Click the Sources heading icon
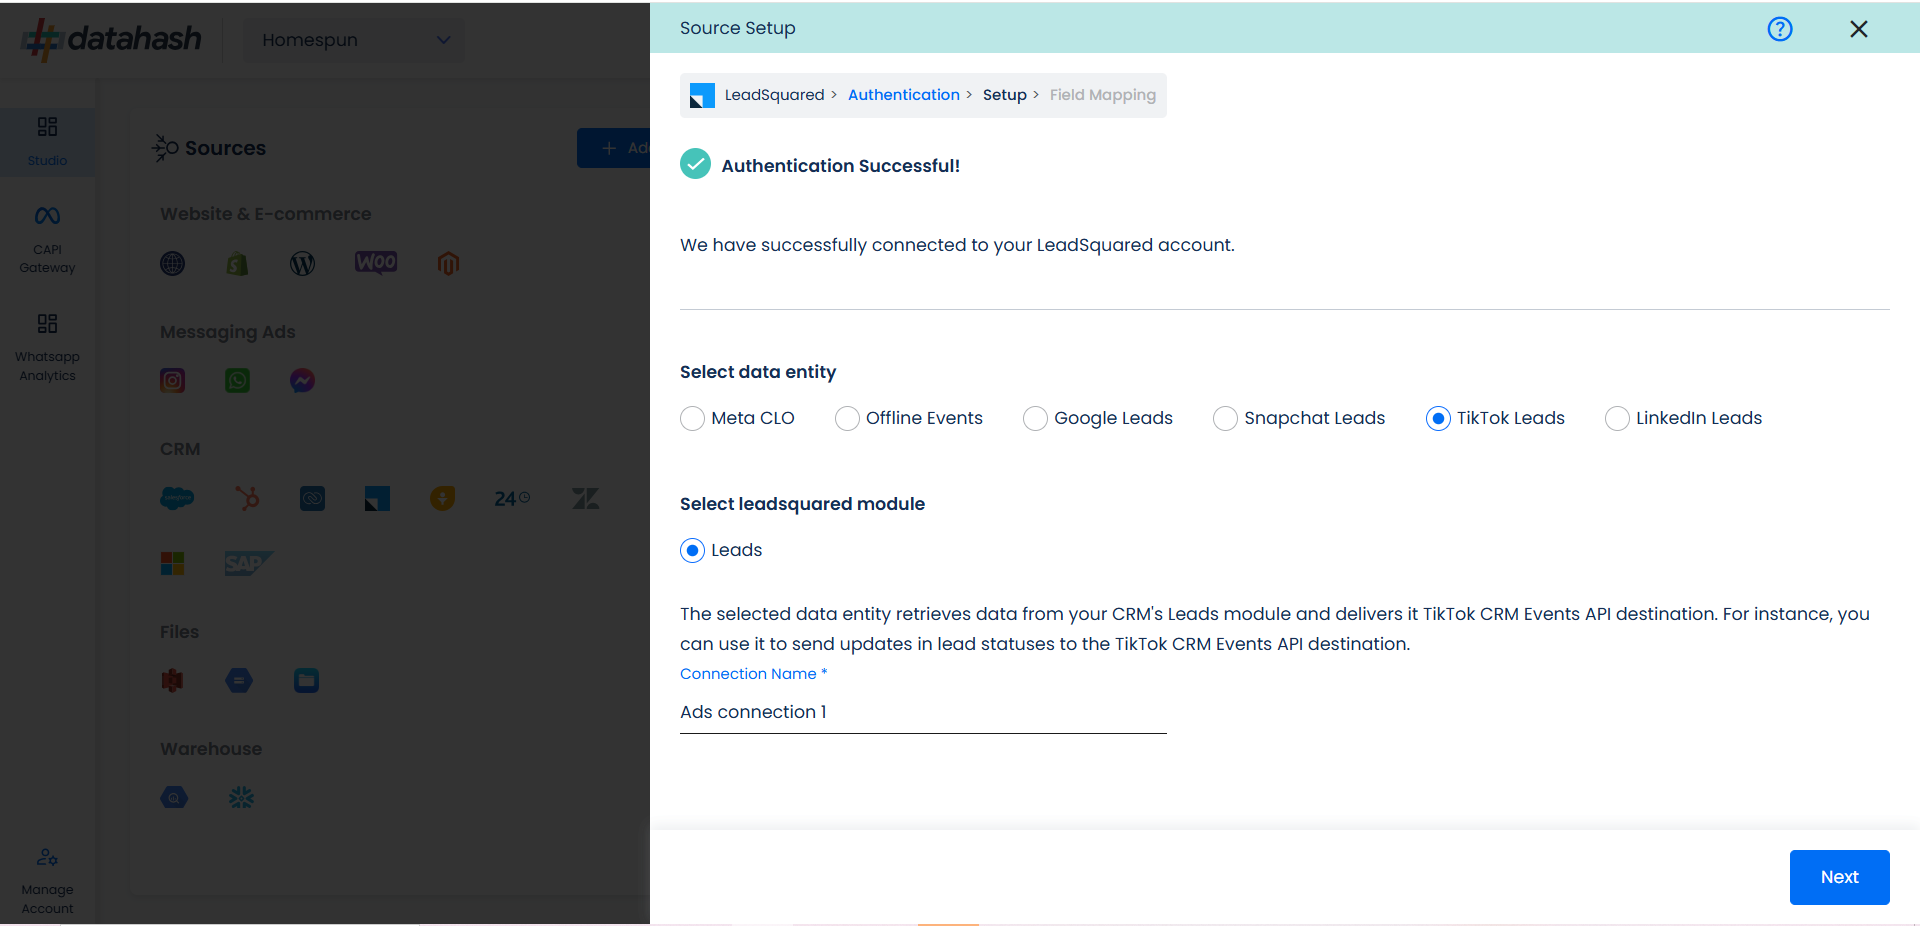This screenshot has width=1920, height=926. 165,148
